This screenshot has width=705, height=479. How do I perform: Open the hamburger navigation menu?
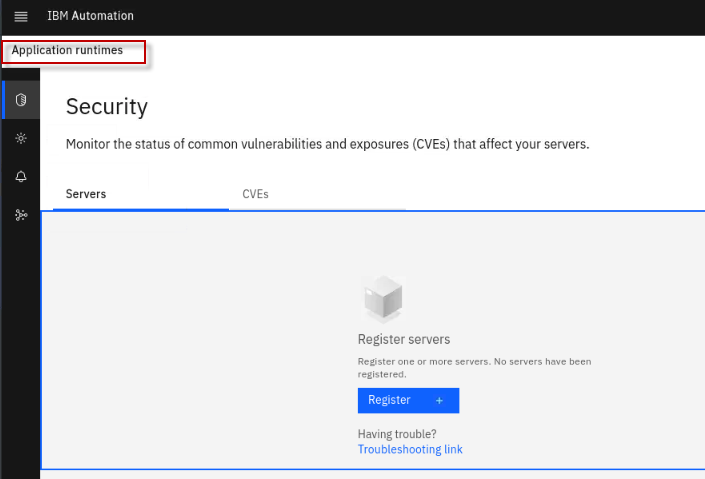point(21,17)
